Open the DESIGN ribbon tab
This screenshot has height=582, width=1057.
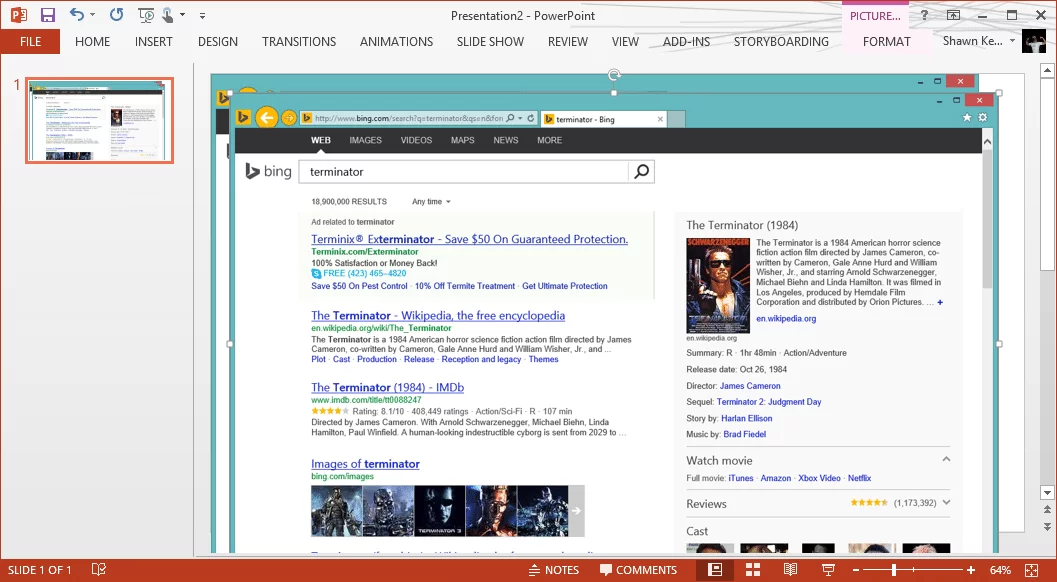(x=218, y=41)
